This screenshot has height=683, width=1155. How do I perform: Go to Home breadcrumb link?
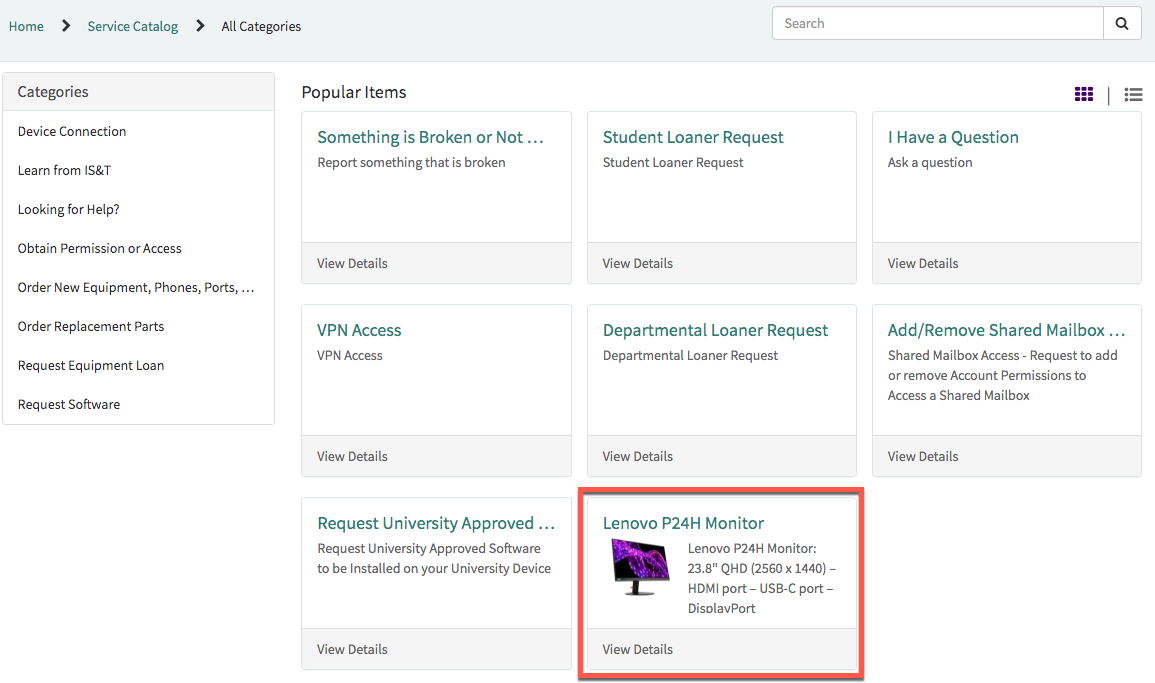point(26,26)
